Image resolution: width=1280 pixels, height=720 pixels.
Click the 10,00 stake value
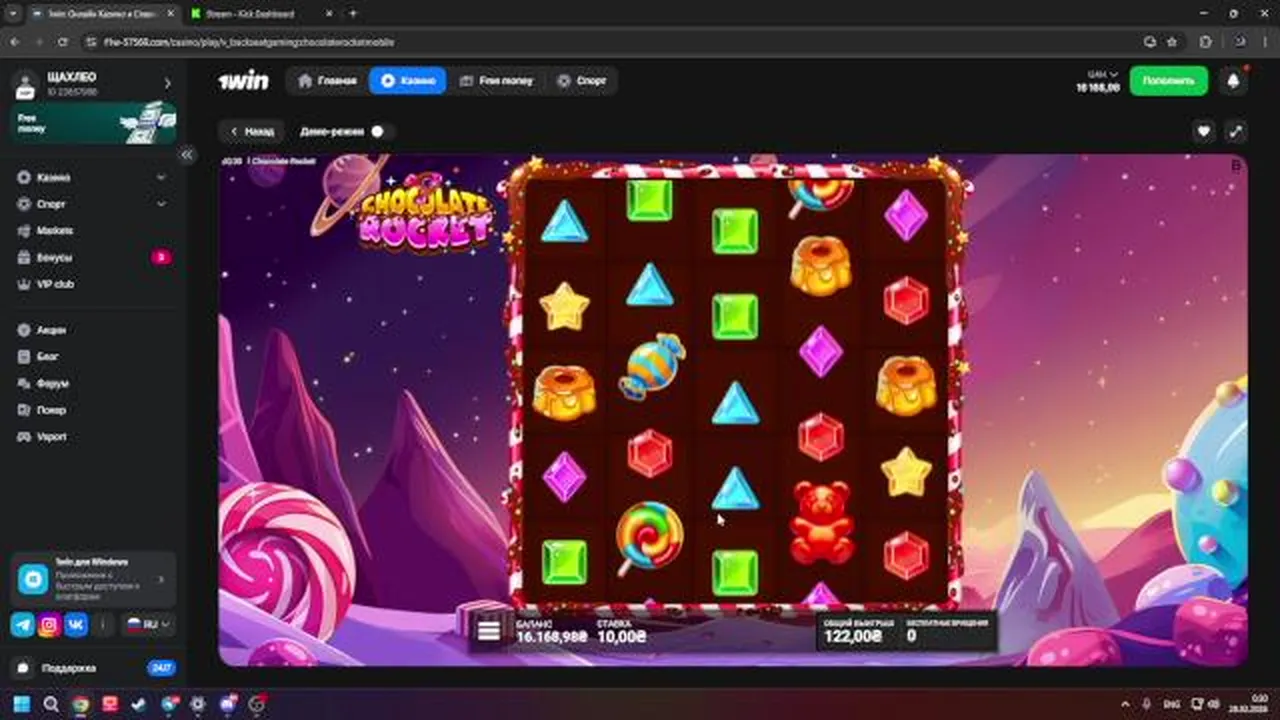[621, 637]
